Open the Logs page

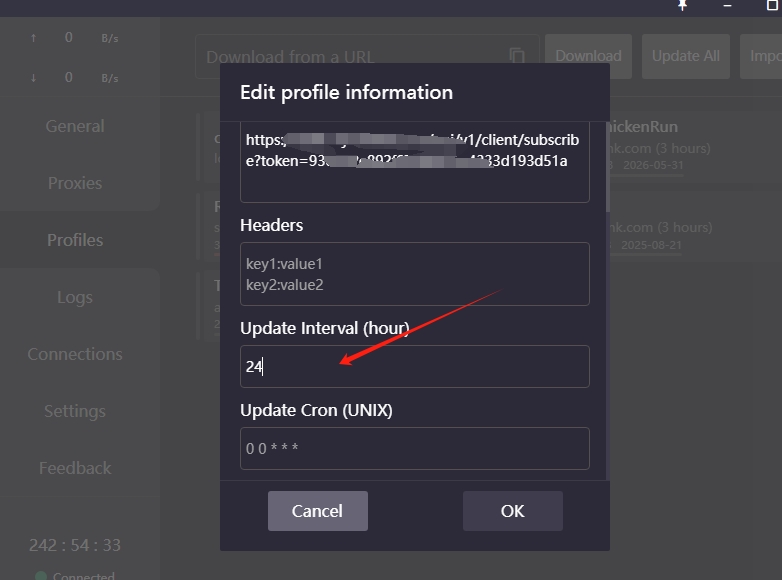click(75, 297)
